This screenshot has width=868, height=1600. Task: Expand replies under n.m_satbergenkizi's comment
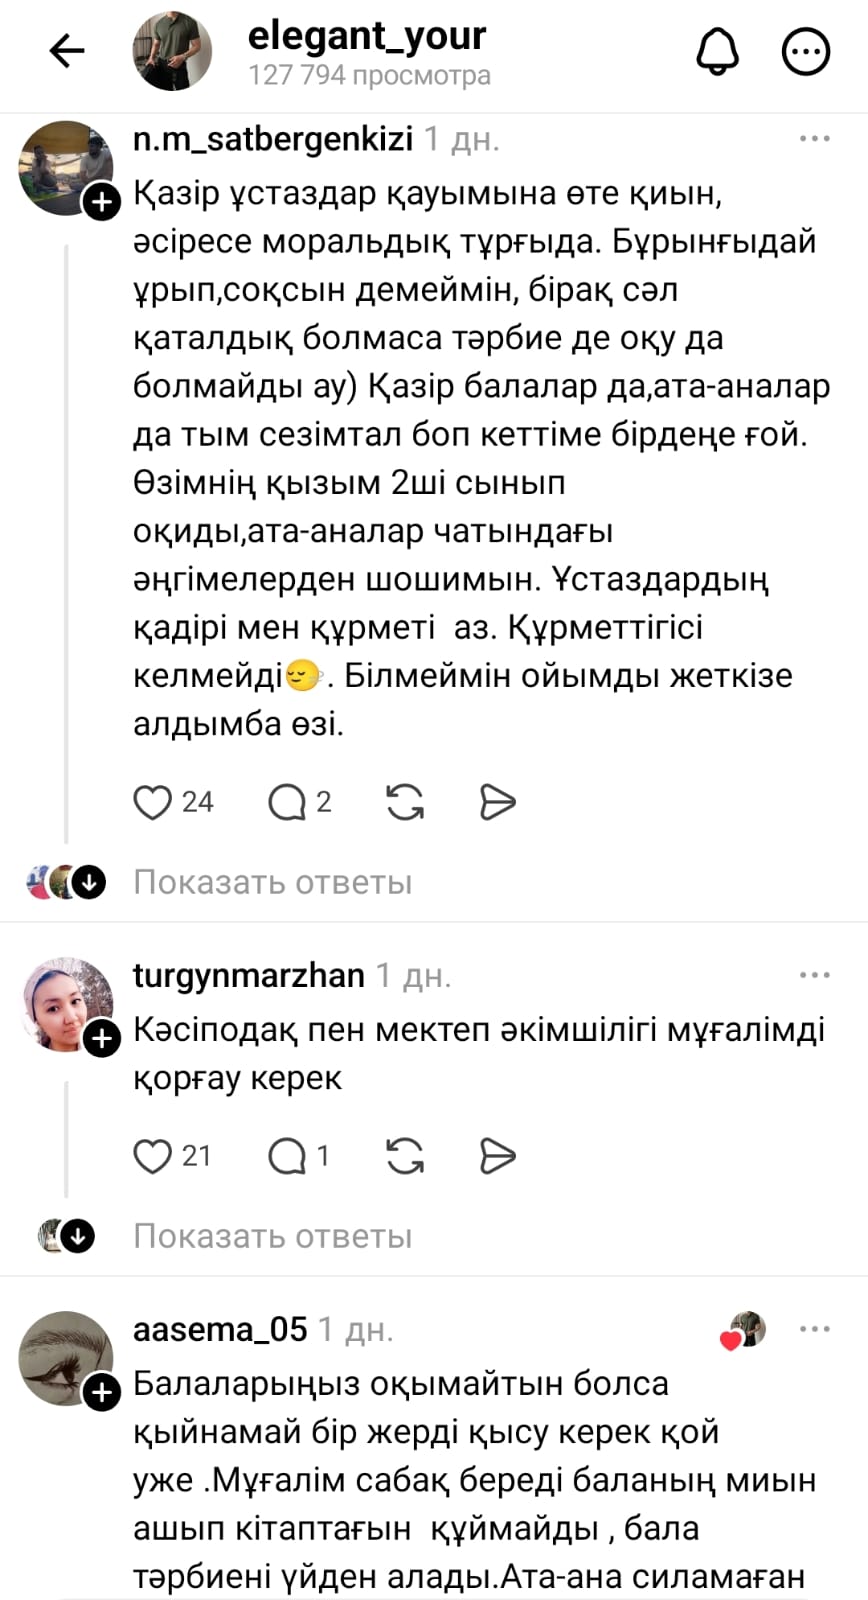click(272, 882)
